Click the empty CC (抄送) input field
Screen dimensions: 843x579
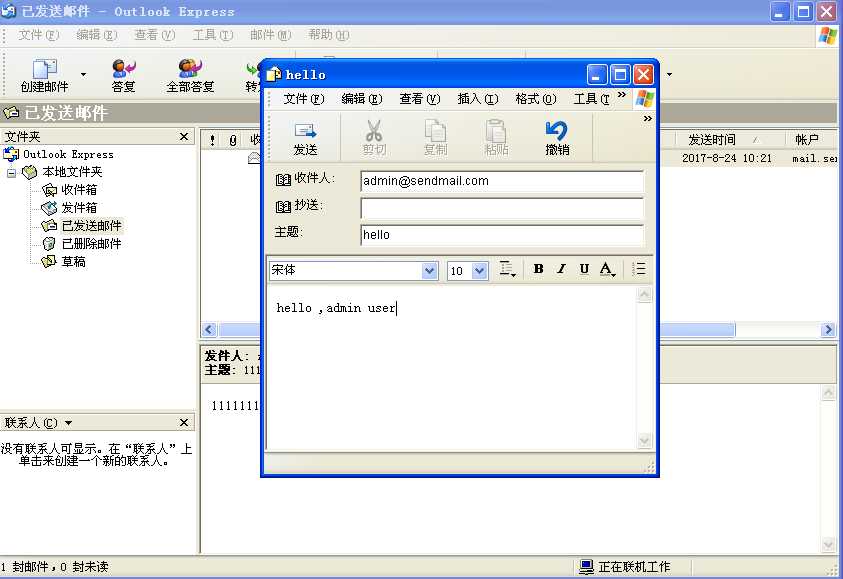coord(502,208)
